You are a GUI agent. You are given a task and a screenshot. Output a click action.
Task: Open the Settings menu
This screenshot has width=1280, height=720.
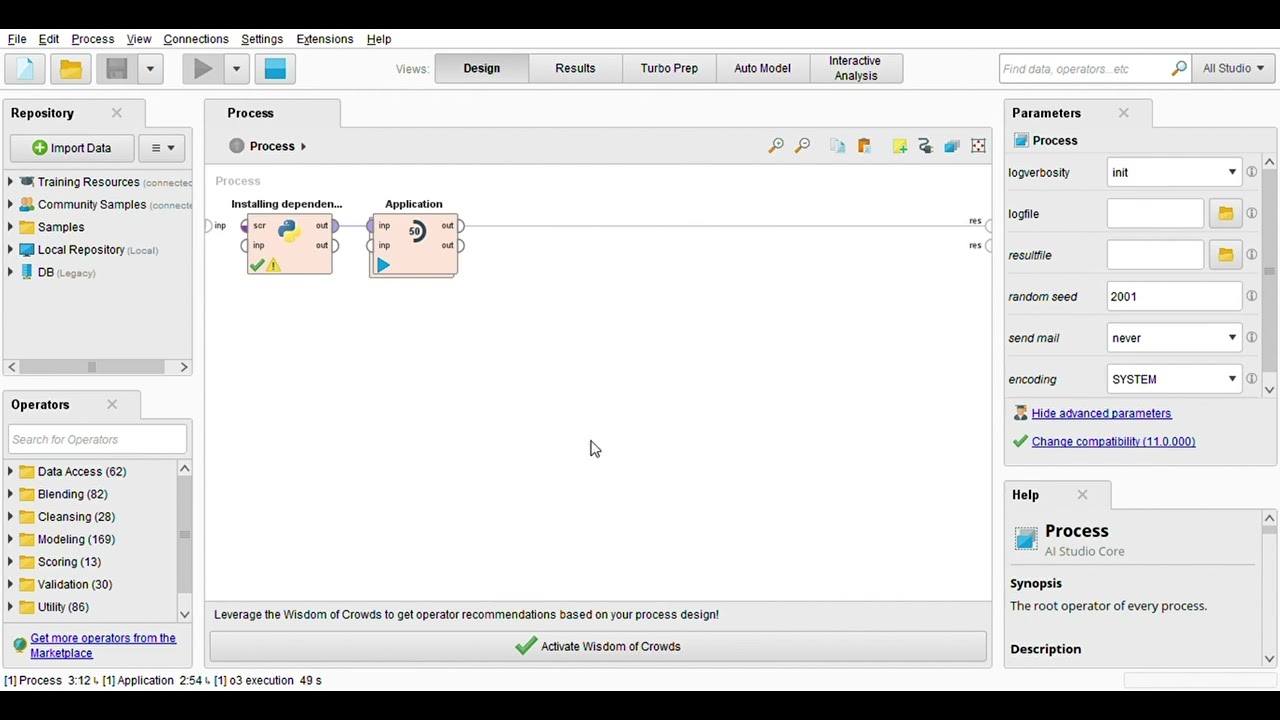pyautogui.click(x=262, y=39)
